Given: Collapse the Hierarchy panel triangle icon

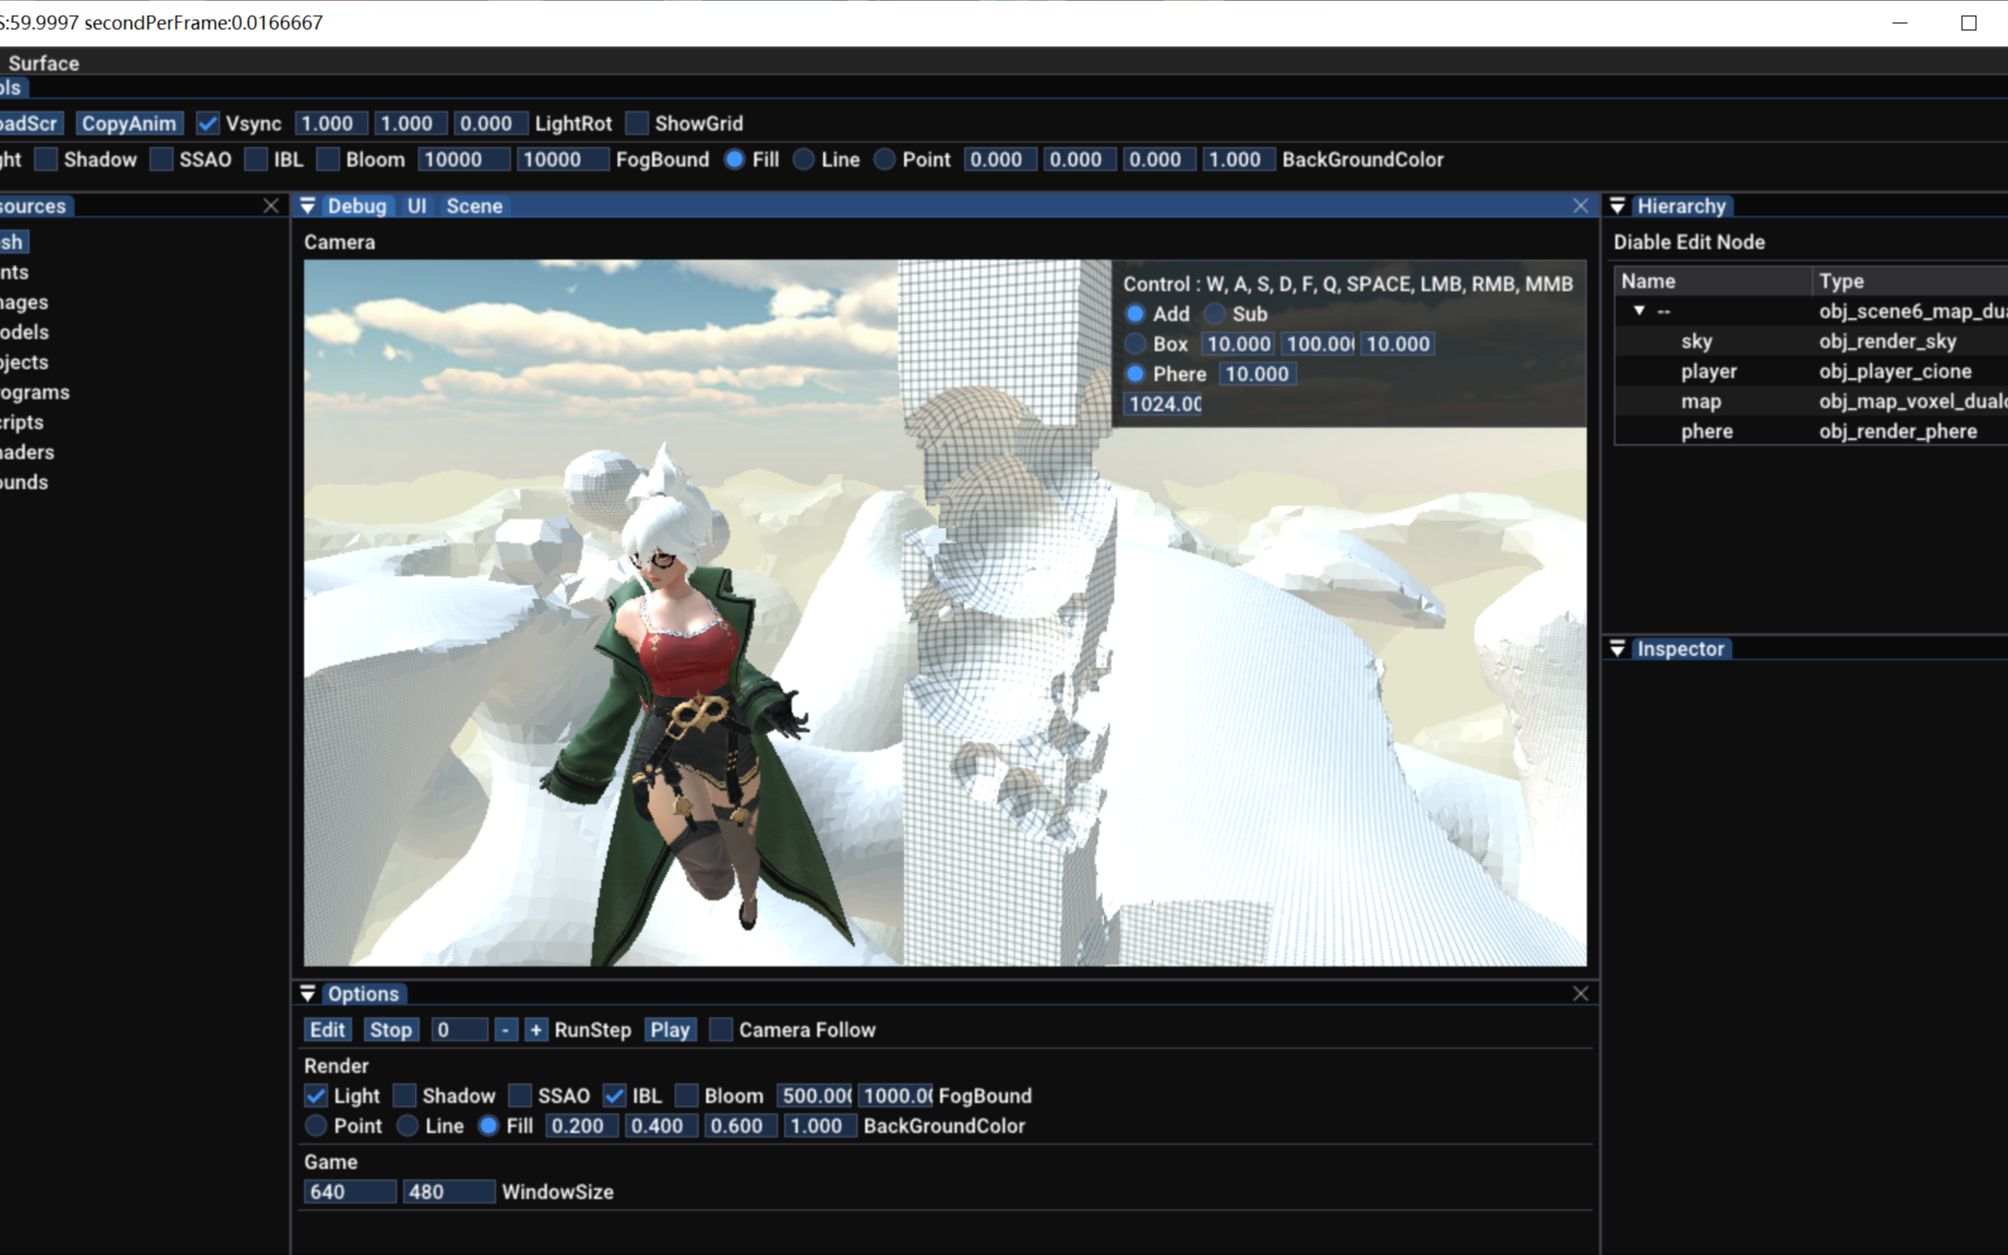Looking at the screenshot, I should [x=1617, y=206].
